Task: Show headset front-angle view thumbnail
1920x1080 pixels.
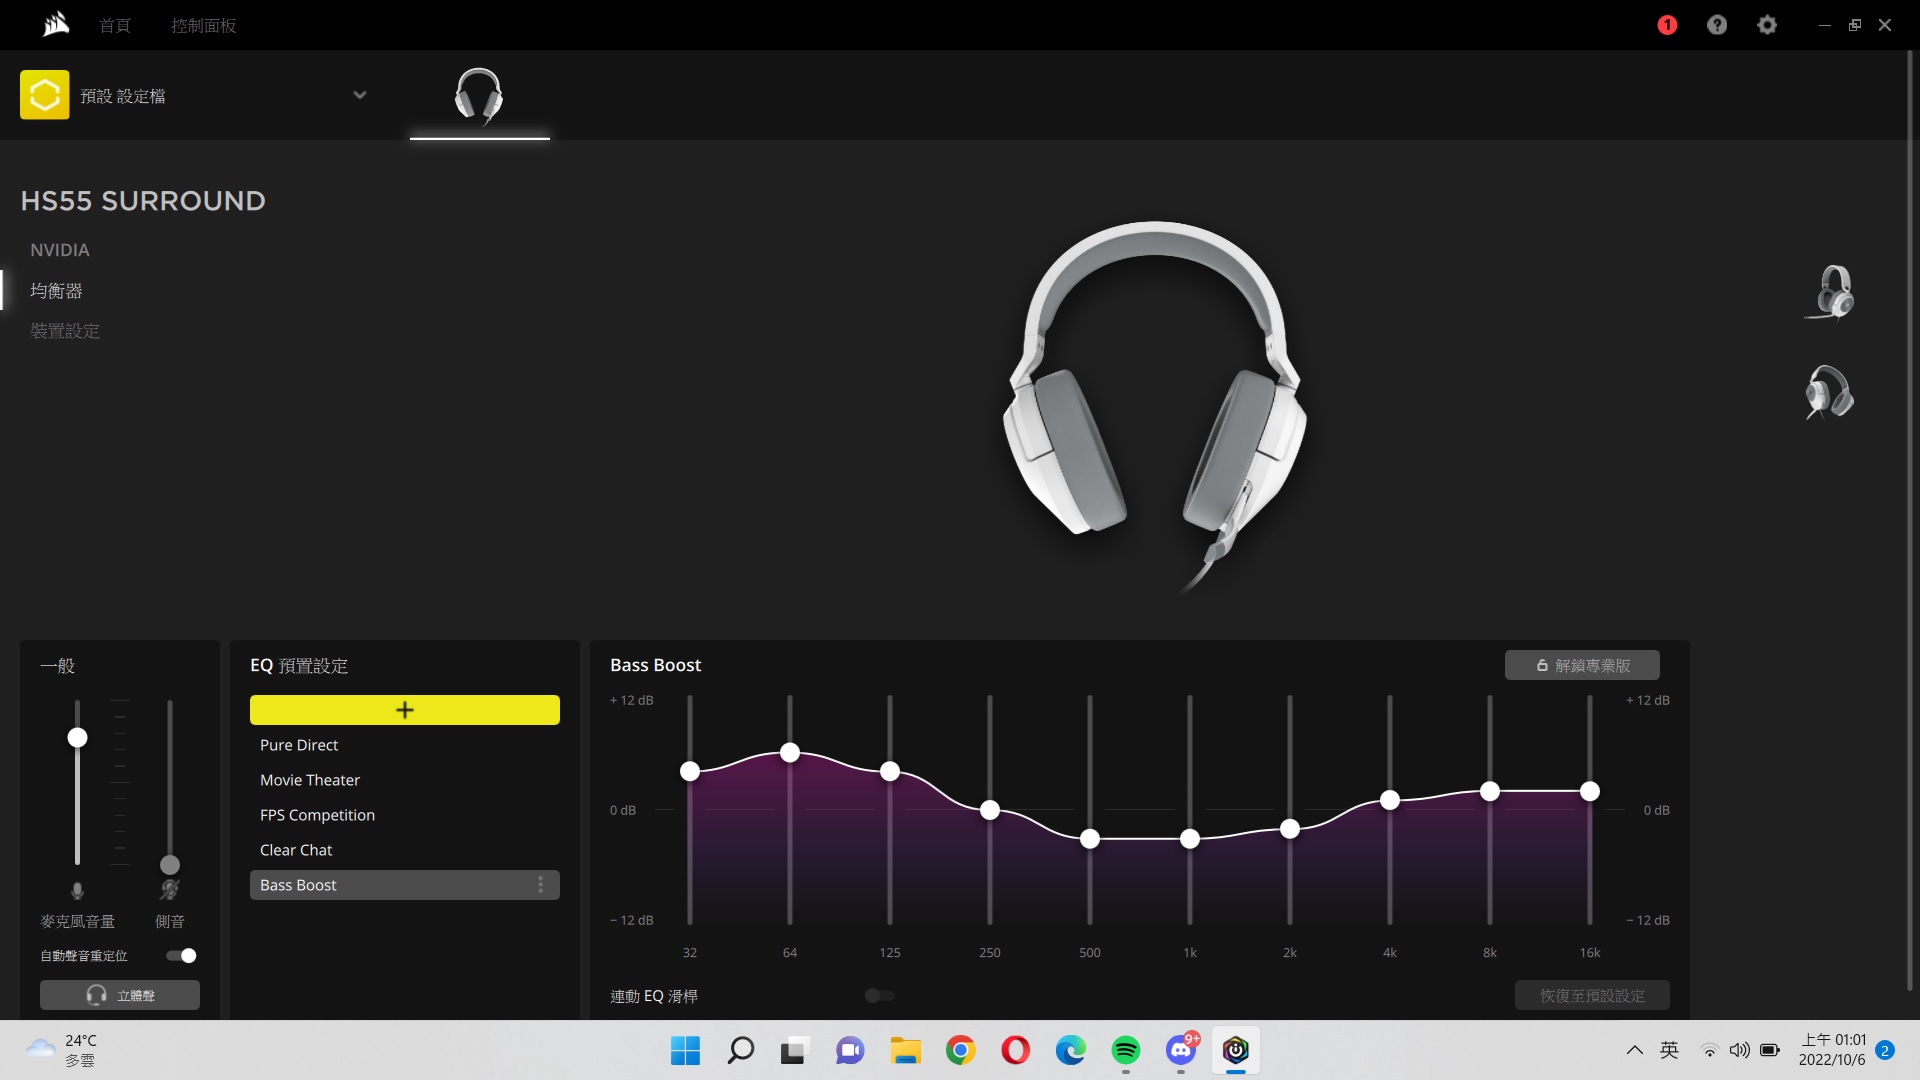Action: (x=1830, y=292)
